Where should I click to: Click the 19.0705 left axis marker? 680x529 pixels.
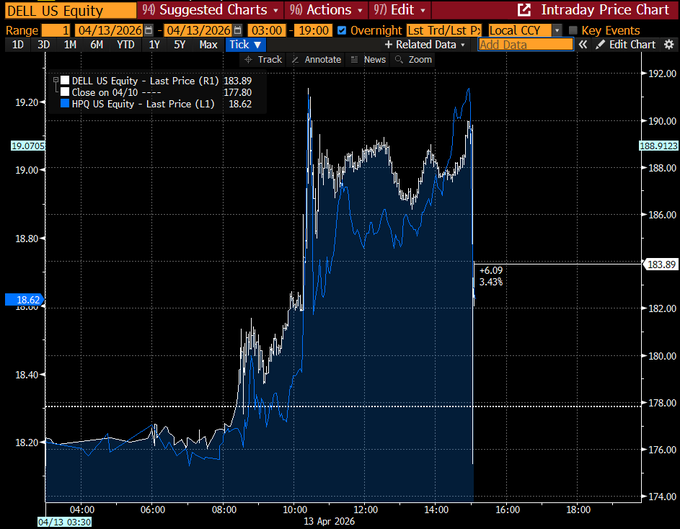28,146
